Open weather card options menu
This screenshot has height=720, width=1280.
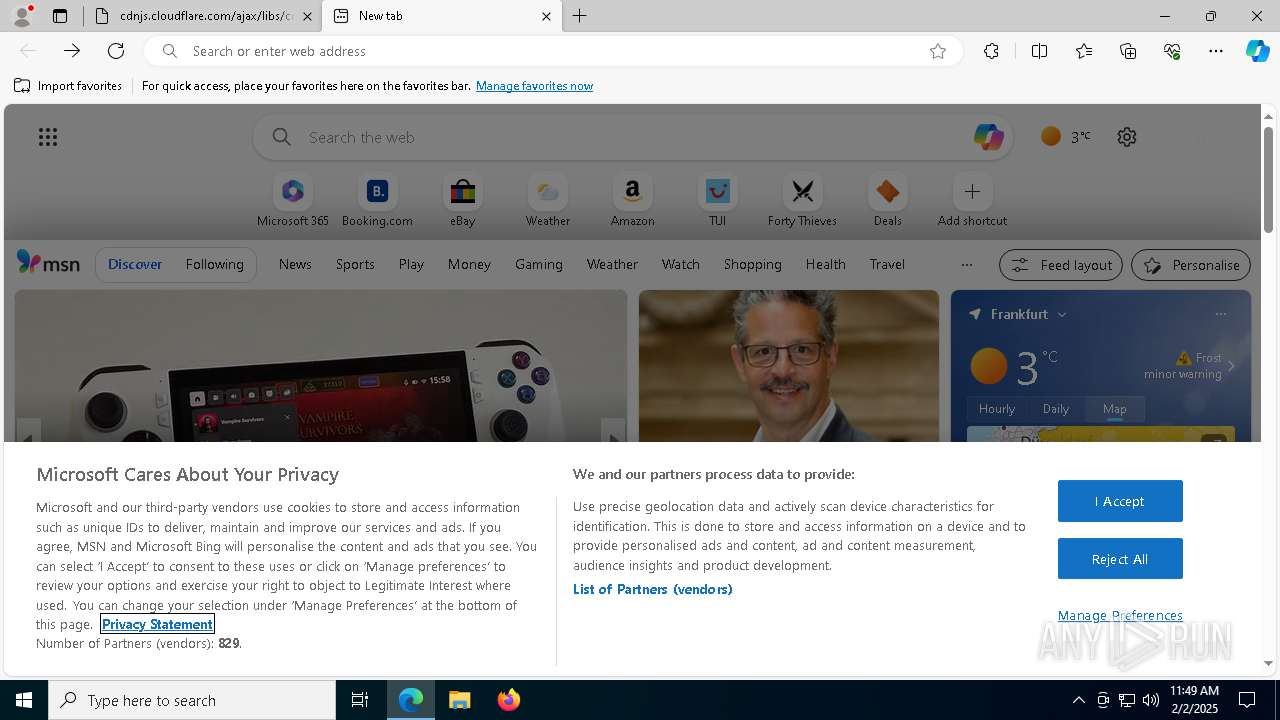[1221, 314]
